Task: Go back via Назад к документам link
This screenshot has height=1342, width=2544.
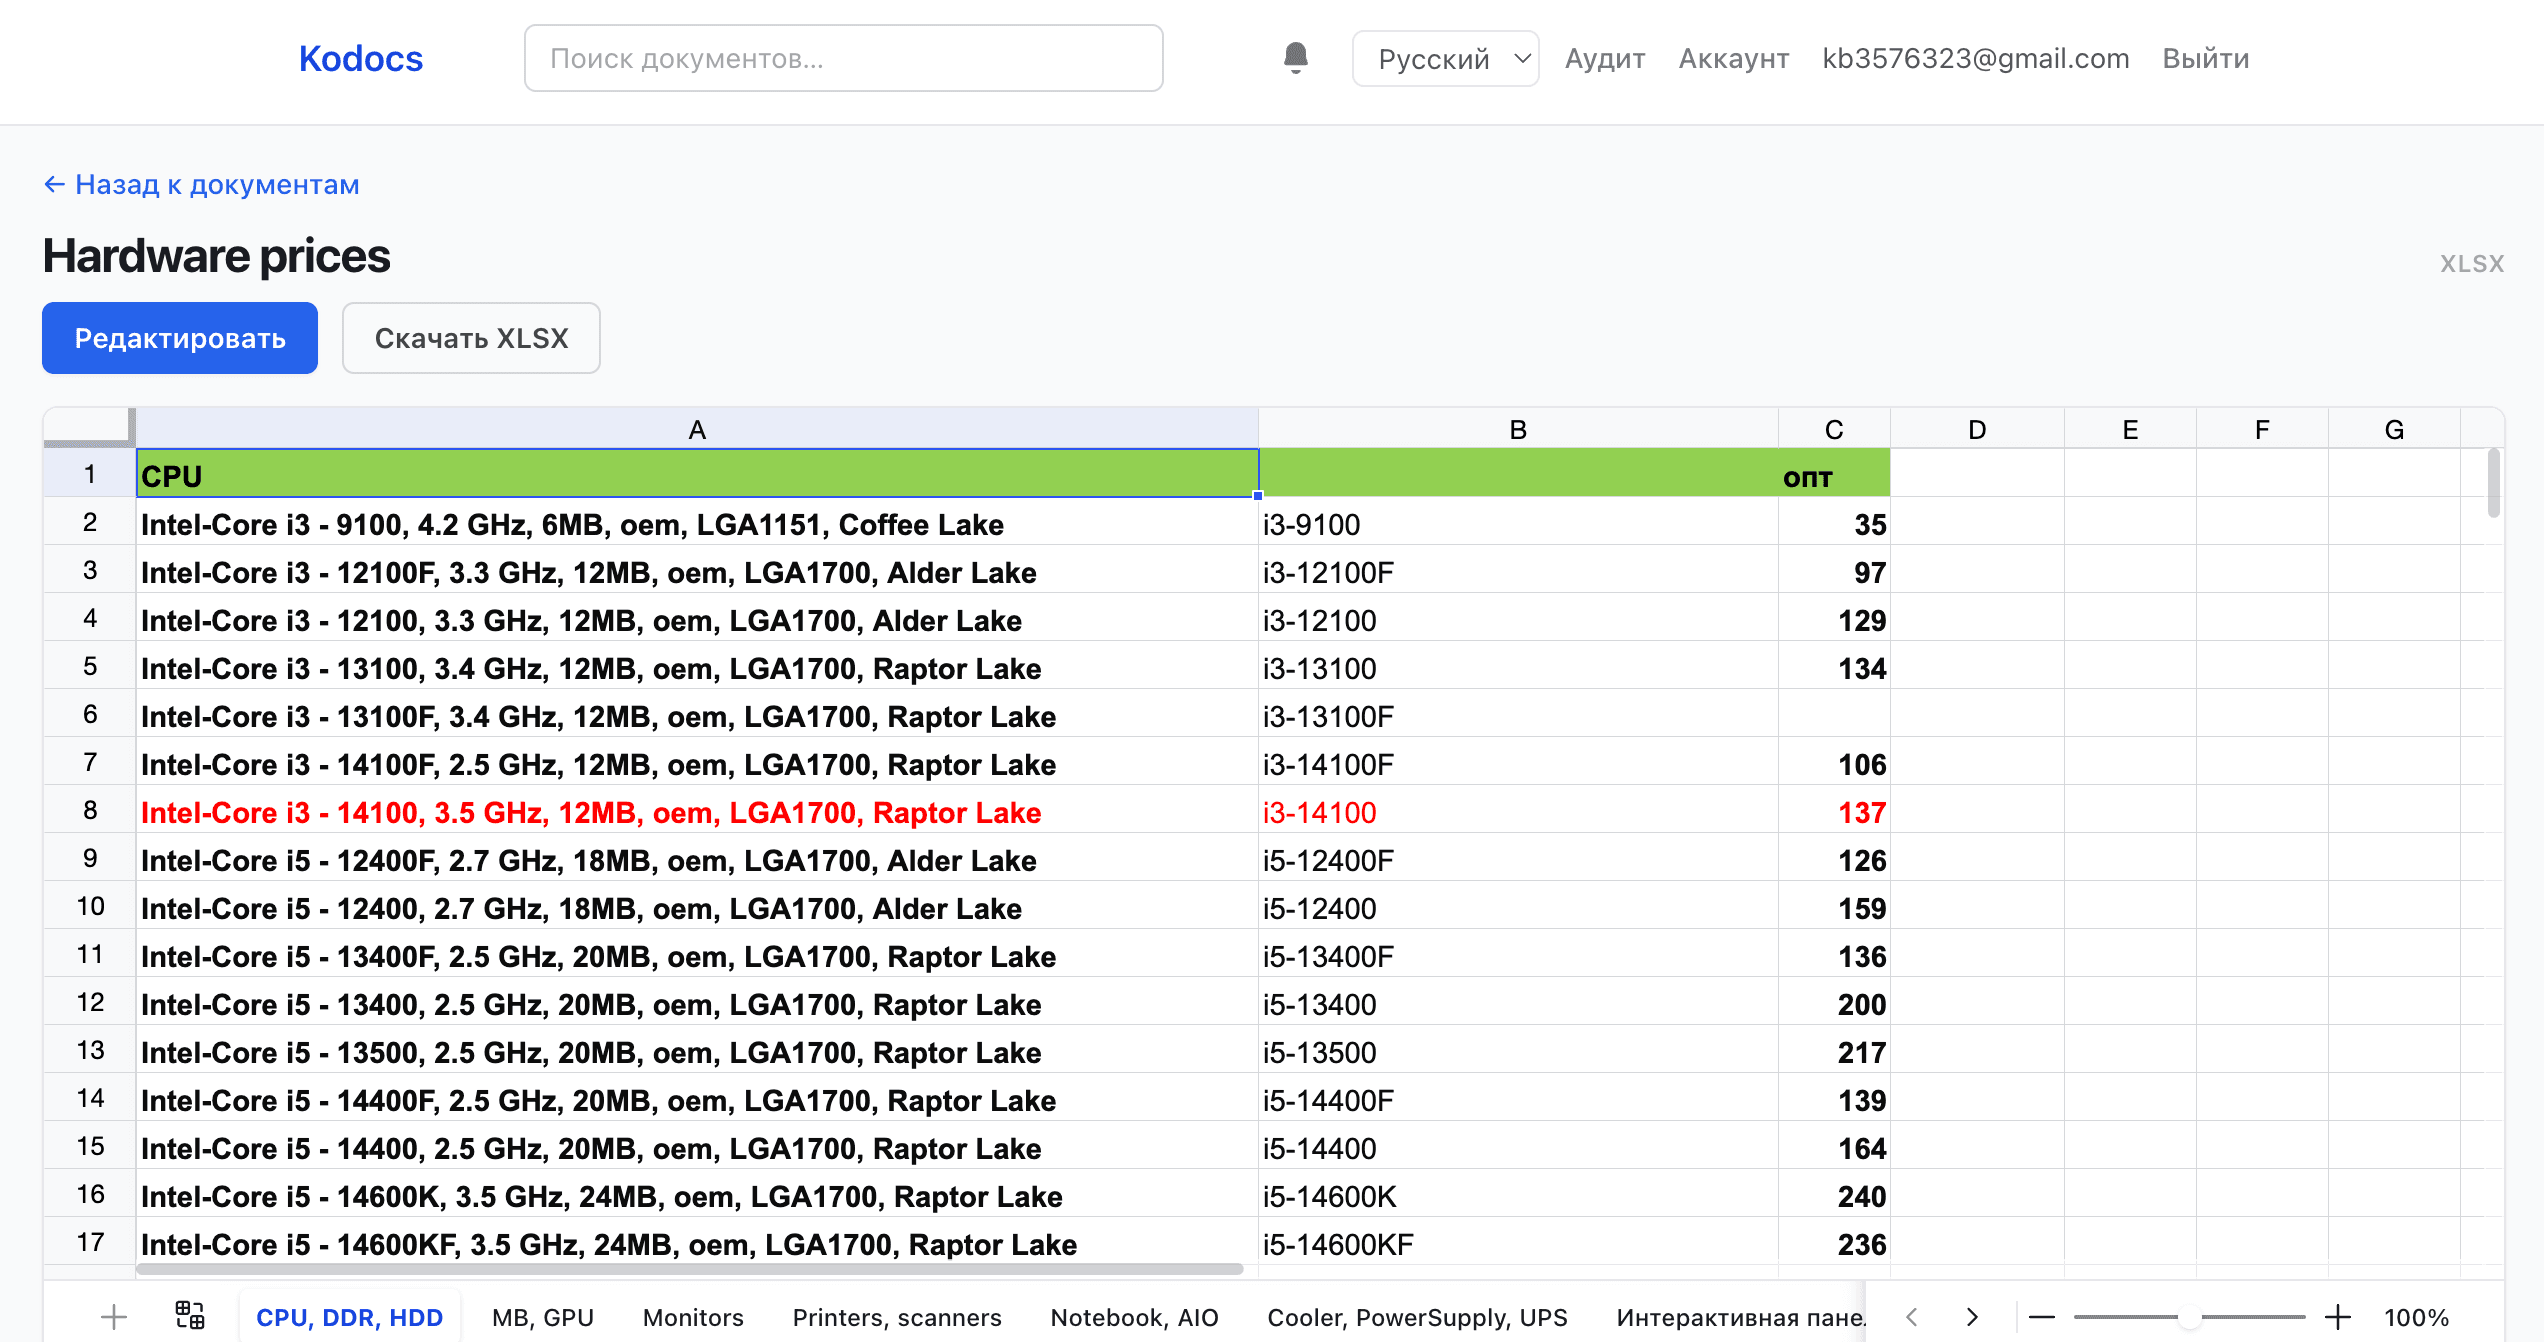Action: click(201, 184)
